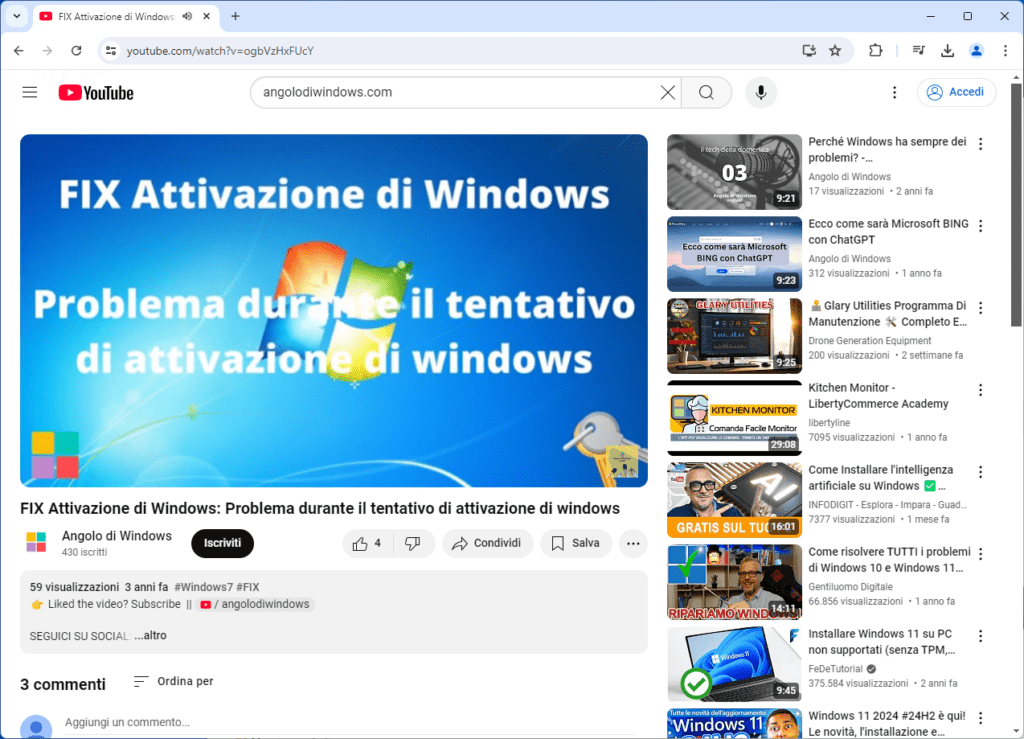
Task: Click the install app icon in address bar
Action: point(808,50)
